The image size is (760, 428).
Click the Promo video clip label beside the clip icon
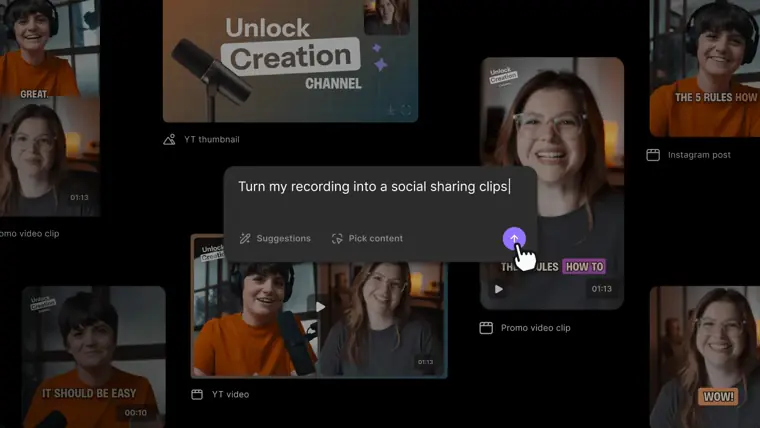pos(536,328)
